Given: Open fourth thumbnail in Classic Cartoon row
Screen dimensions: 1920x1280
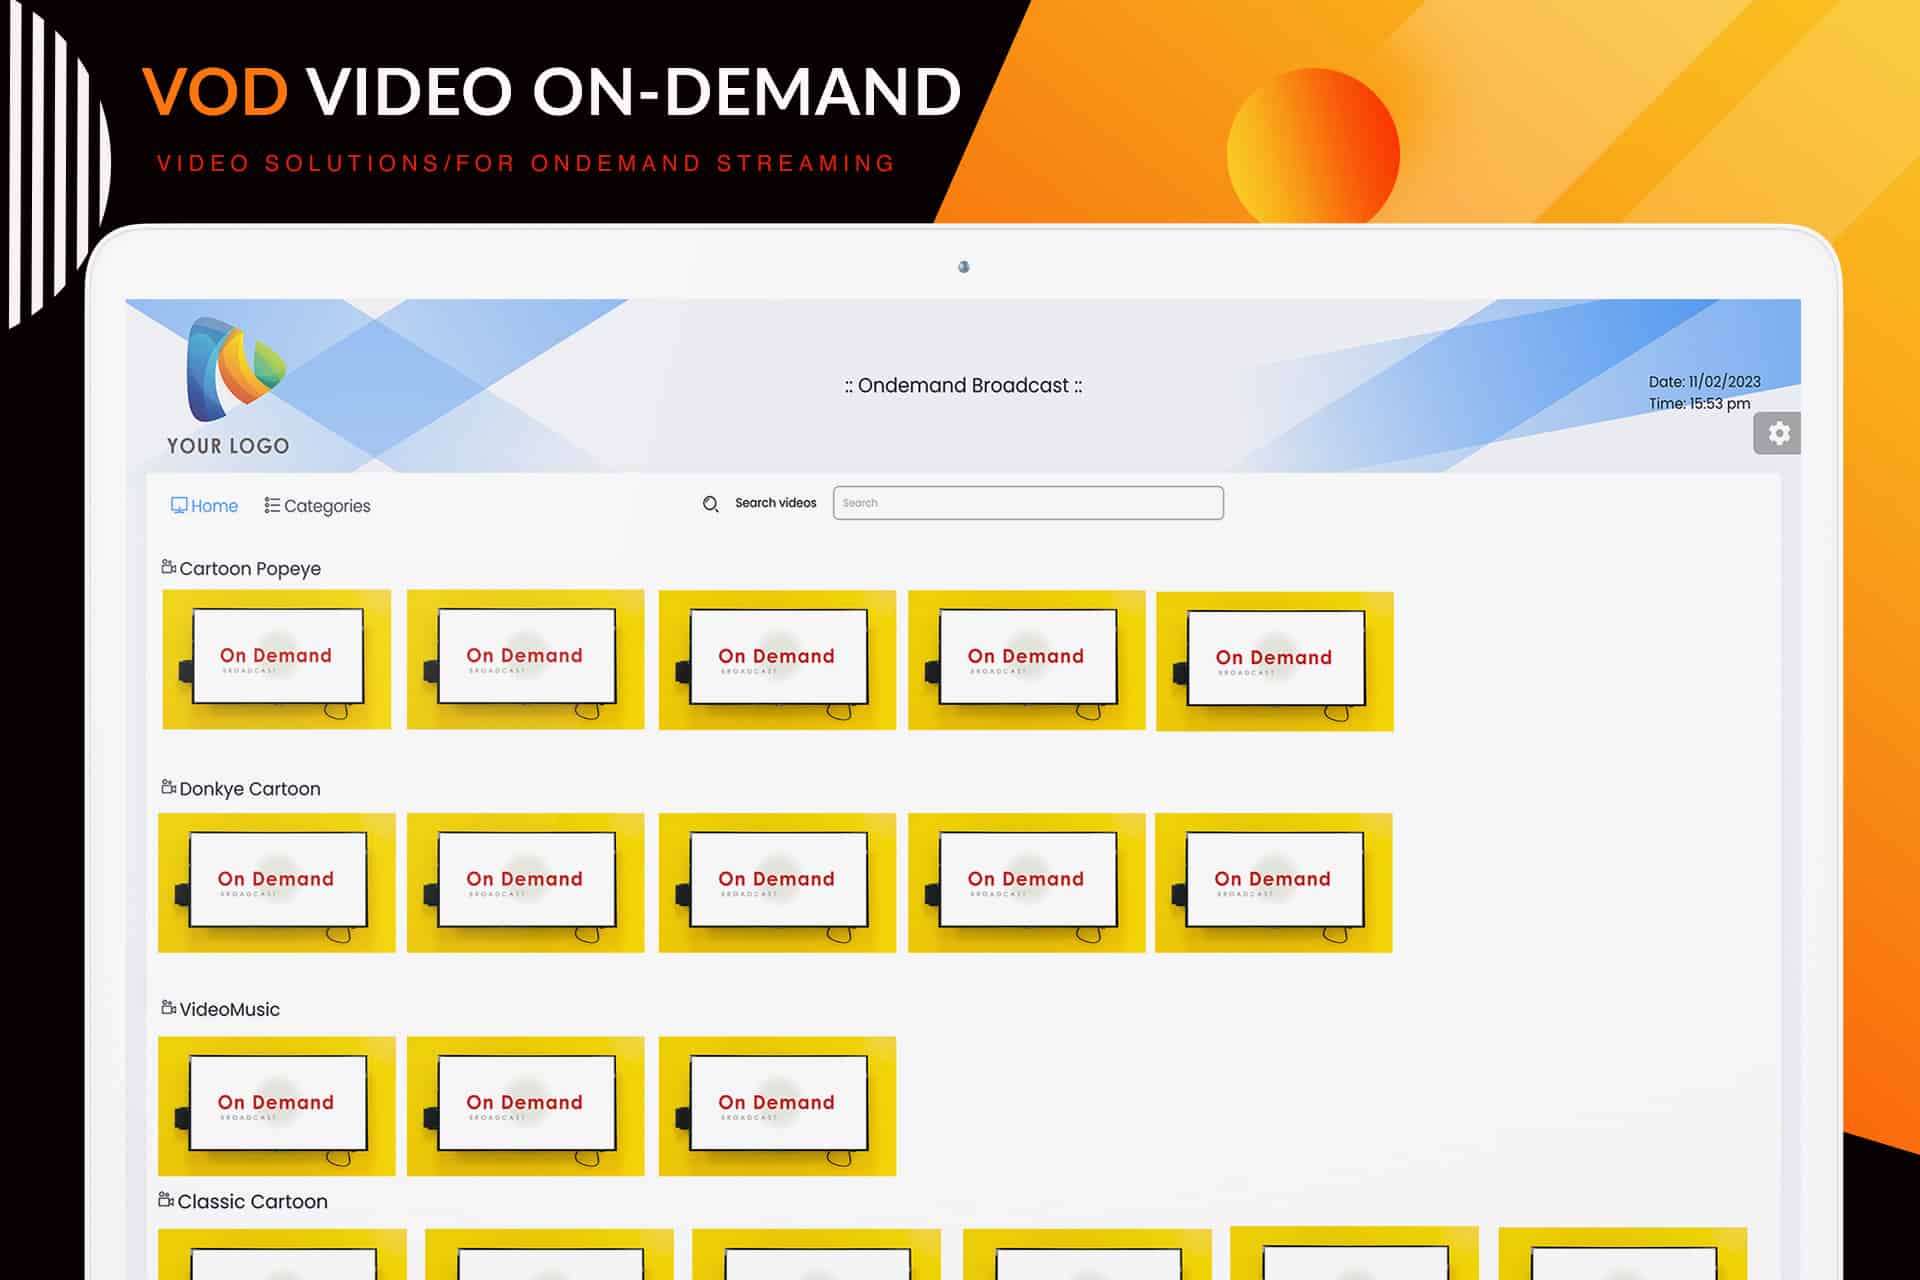Looking at the screenshot, I should coord(1087,1254).
